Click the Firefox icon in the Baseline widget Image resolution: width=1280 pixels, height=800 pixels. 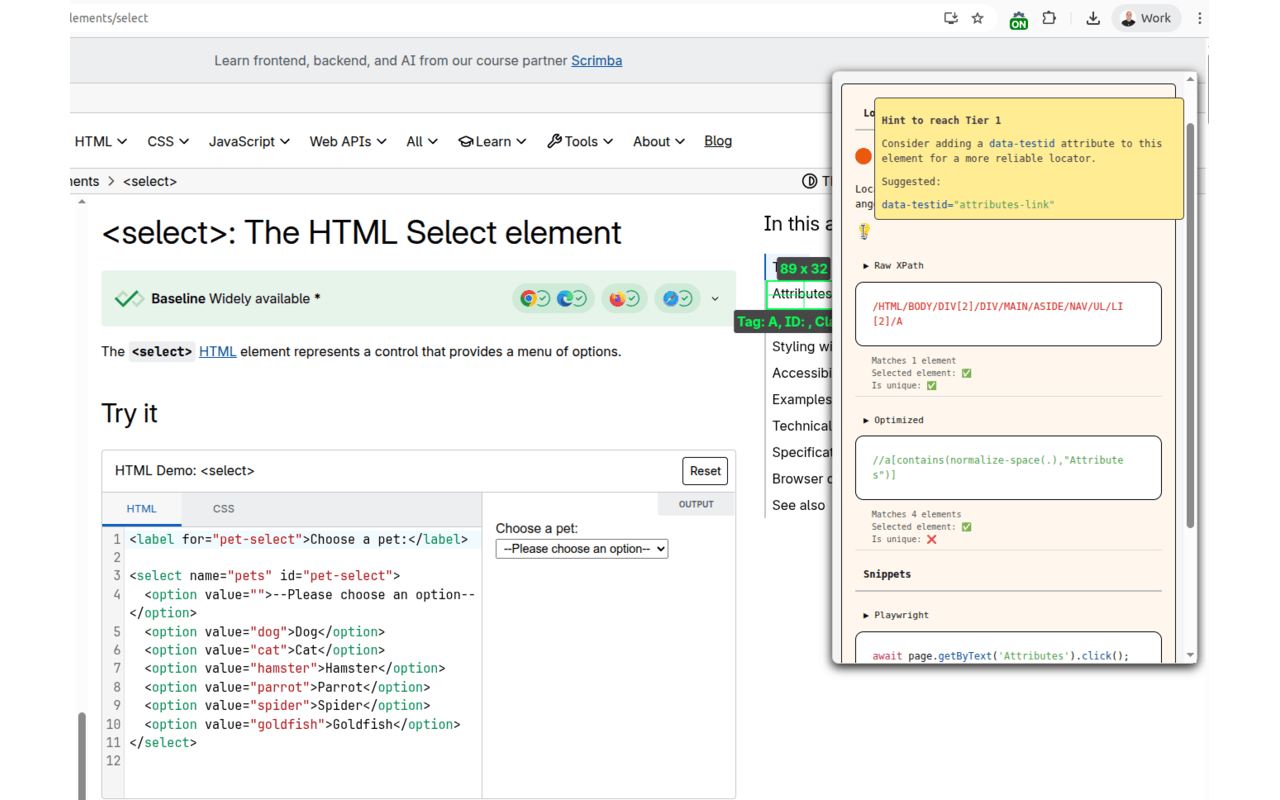[617, 297]
